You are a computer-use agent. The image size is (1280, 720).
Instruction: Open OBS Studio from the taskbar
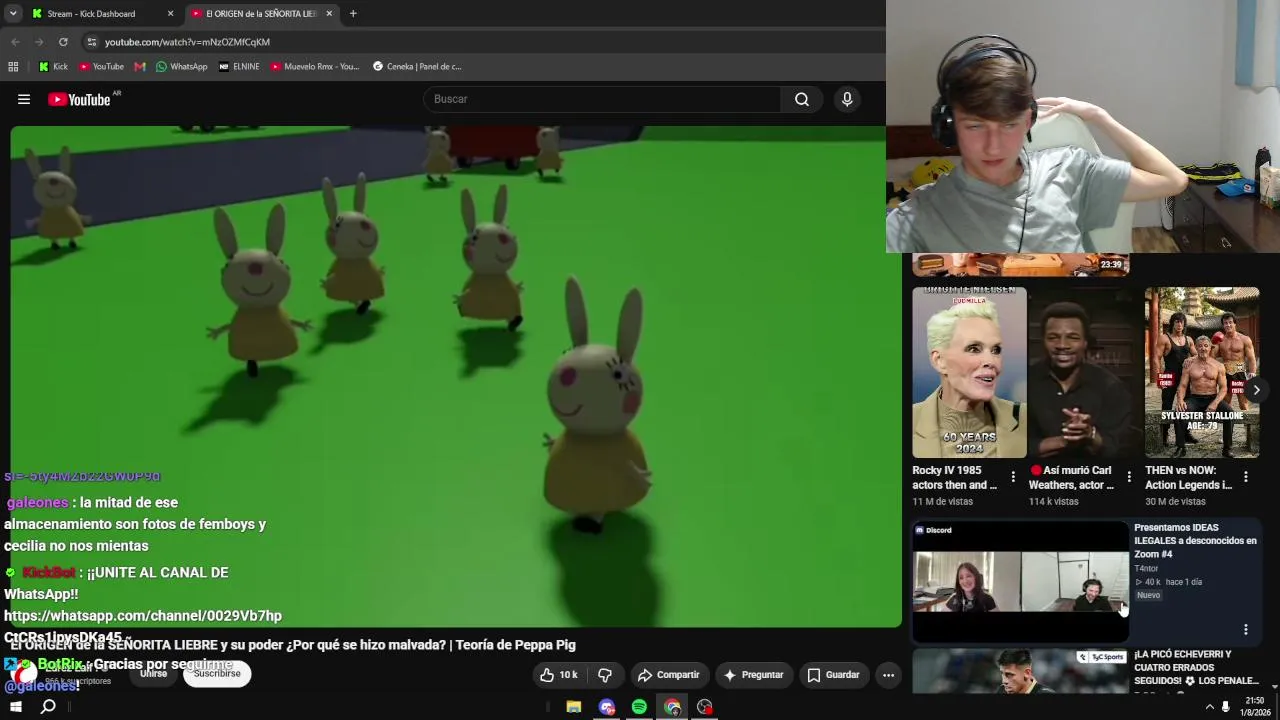click(705, 707)
